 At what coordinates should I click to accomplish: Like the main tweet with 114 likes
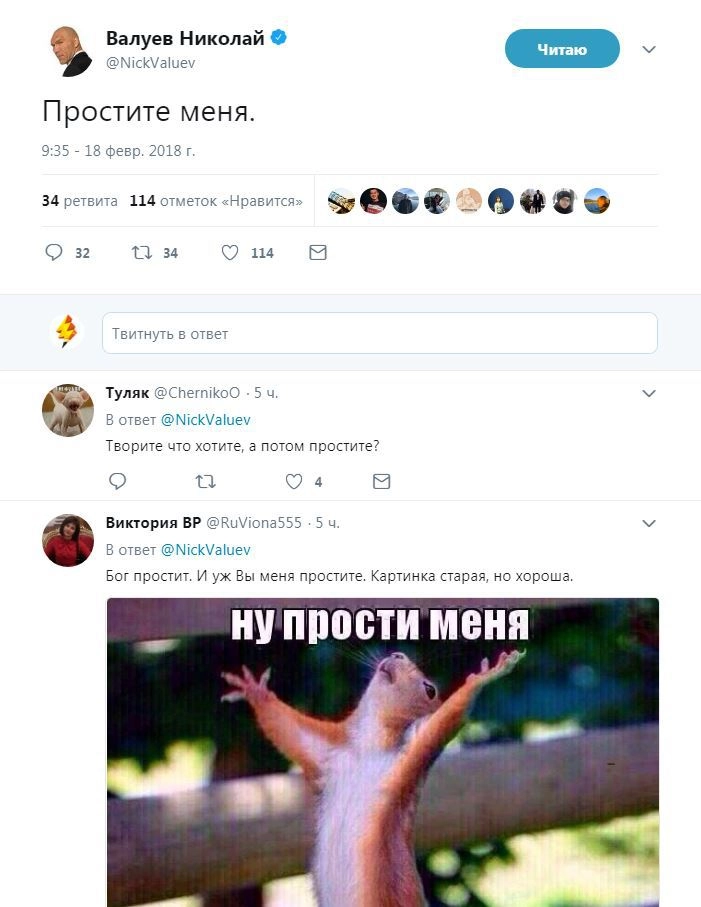pyautogui.click(x=230, y=252)
